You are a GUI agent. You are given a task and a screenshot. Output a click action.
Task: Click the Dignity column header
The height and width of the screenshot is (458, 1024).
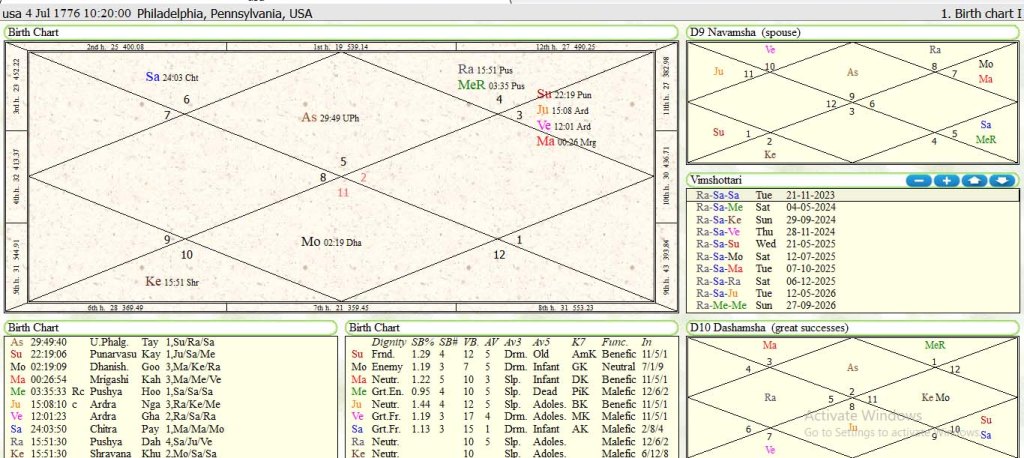(x=388, y=343)
